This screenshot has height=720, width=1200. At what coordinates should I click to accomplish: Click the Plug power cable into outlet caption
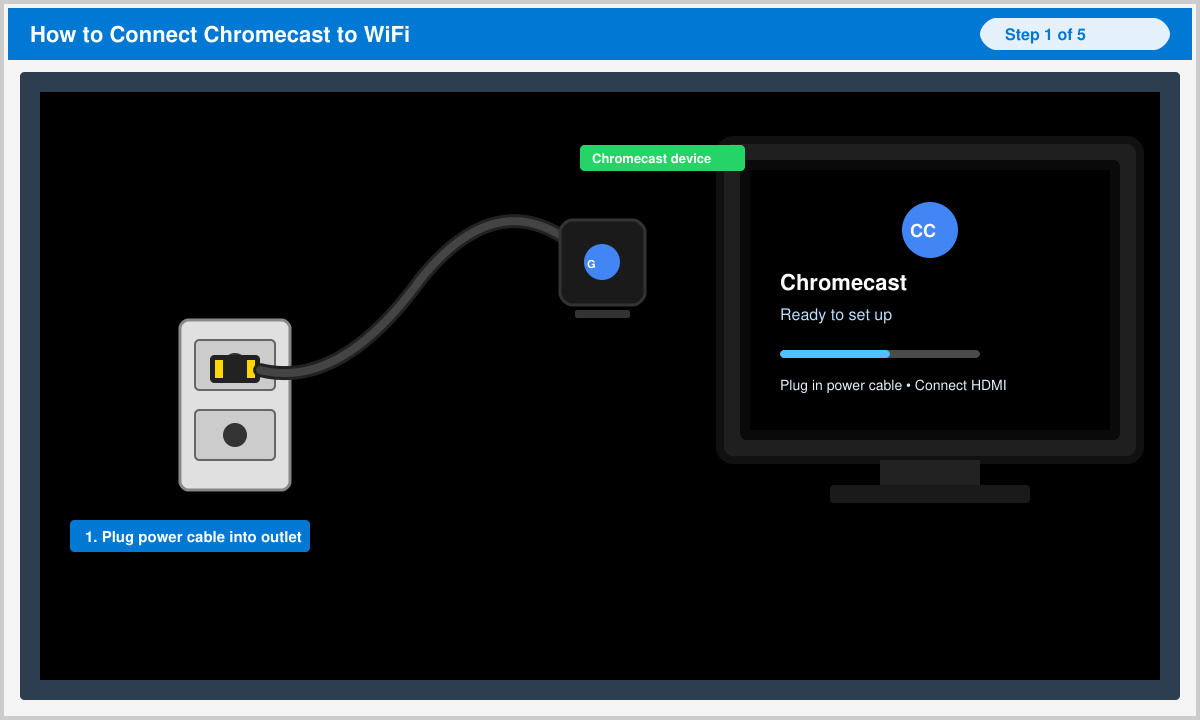tap(190, 536)
